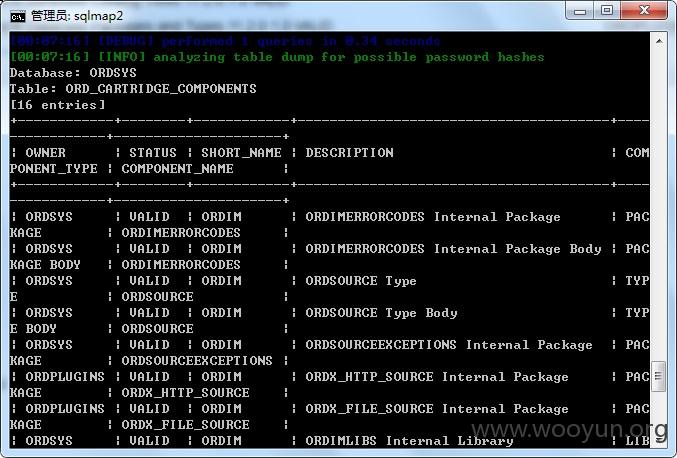Viewport: 677px width, 458px height.
Task: Click the INFO analyzing table dump line
Action: (x=277, y=57)
